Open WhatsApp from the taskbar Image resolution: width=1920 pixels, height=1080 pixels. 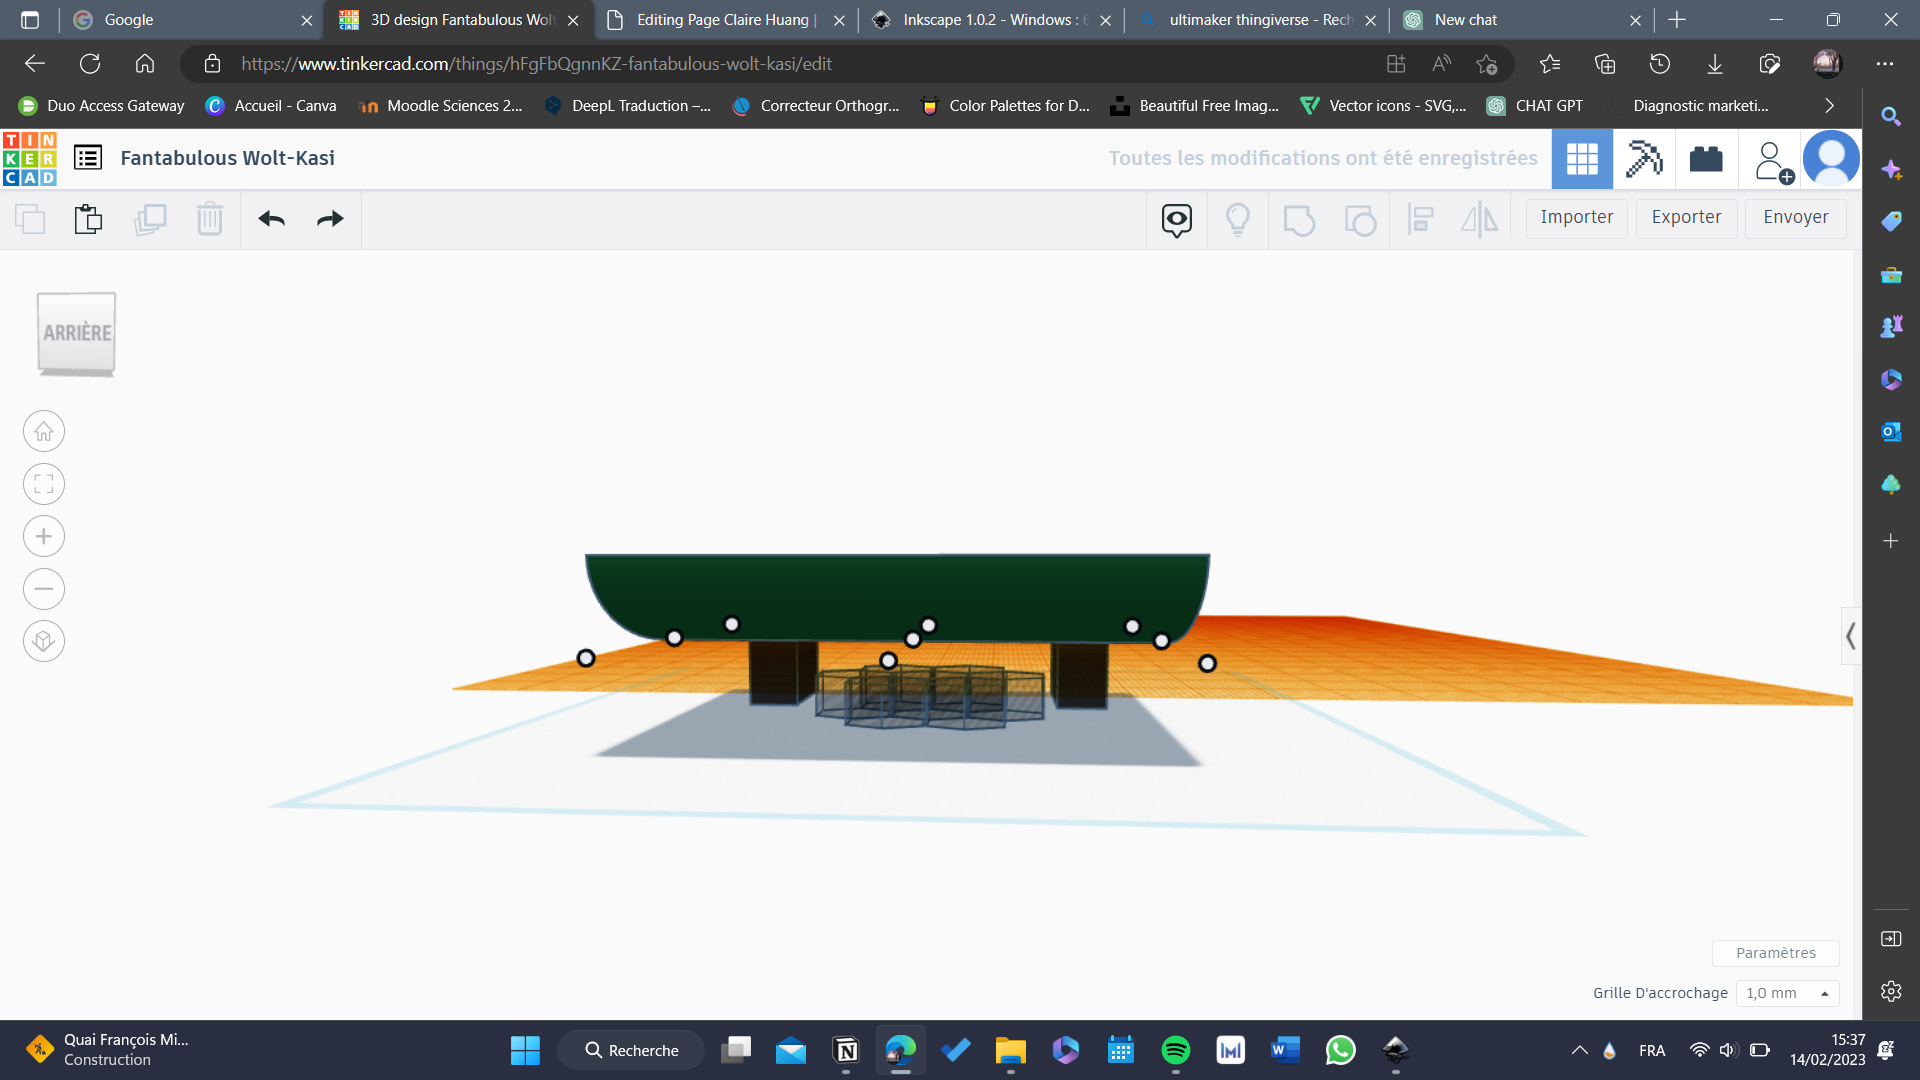1340,1051
